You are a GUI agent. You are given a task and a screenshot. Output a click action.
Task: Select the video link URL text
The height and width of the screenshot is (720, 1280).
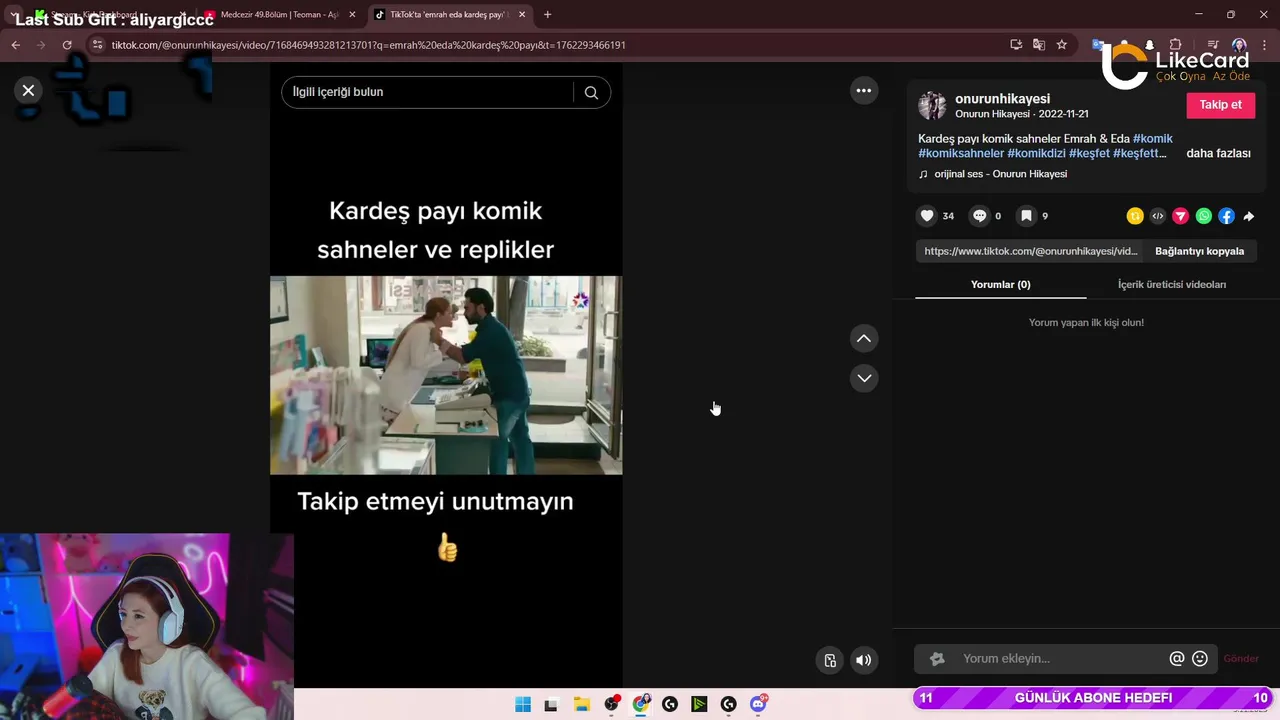[x=1031, y=251]
